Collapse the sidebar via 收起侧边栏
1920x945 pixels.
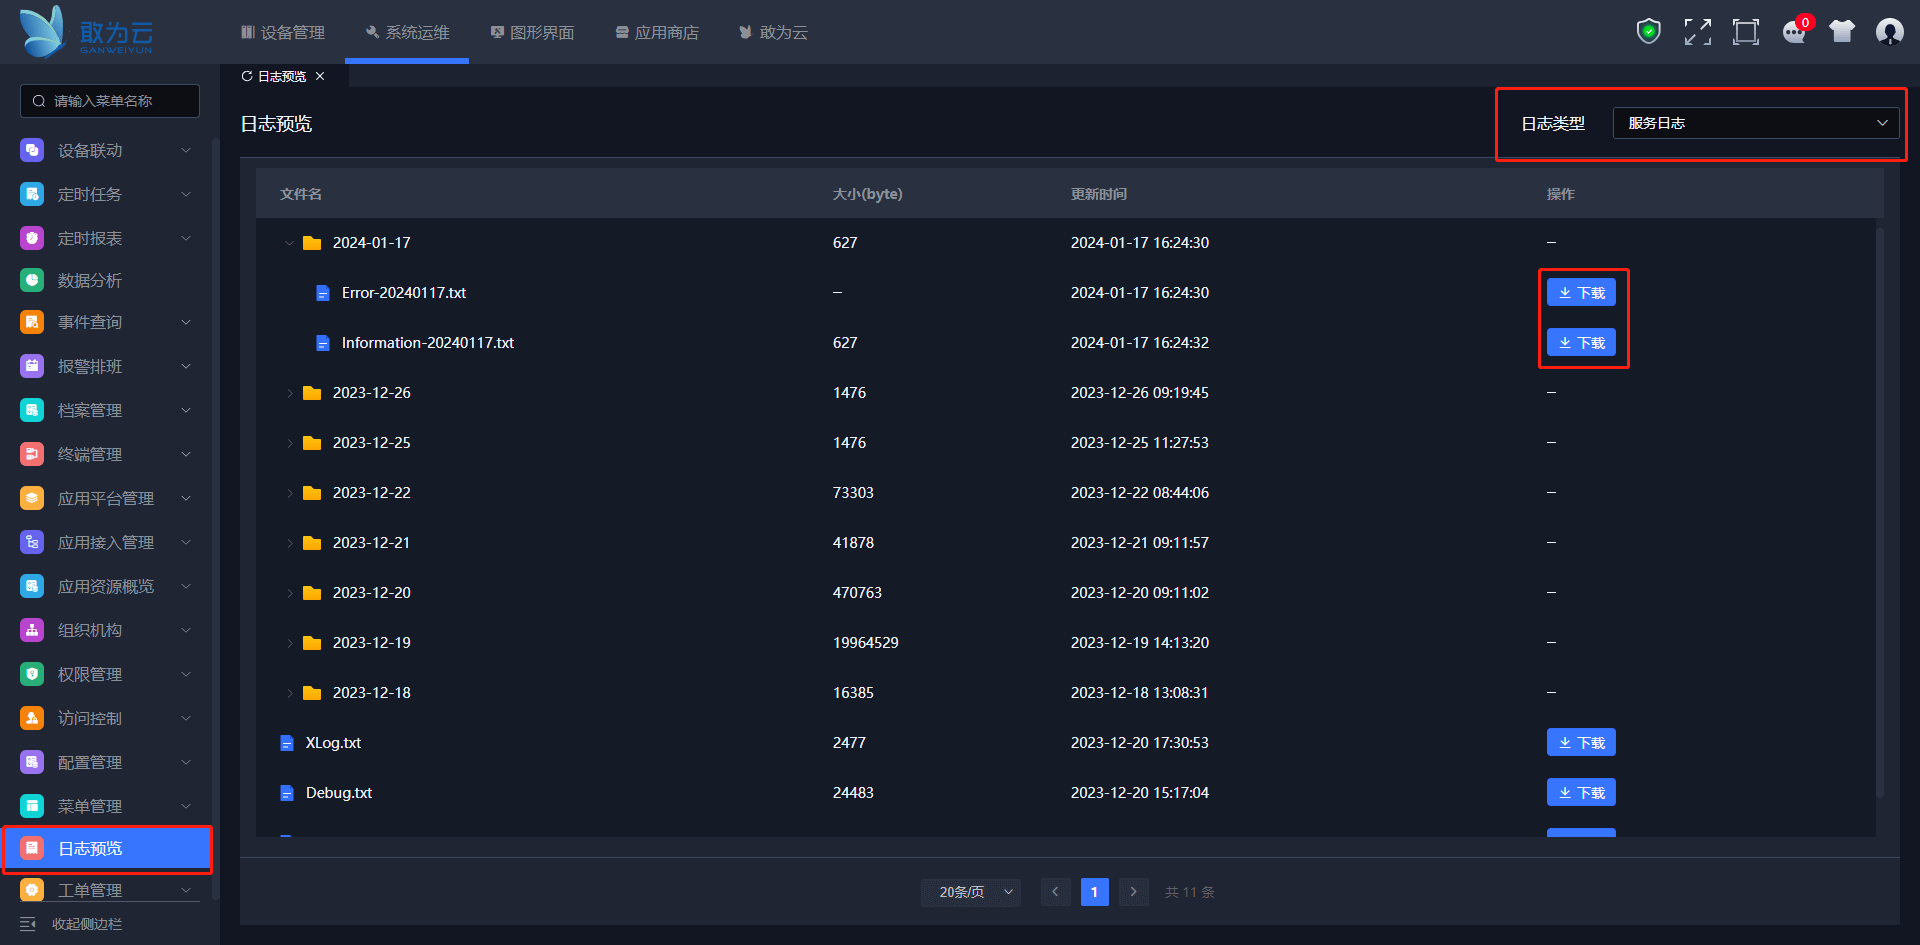(x=72, y=924)
